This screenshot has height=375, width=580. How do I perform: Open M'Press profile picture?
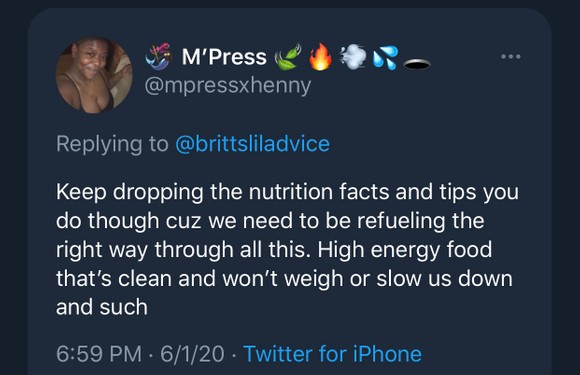point(94,75)
